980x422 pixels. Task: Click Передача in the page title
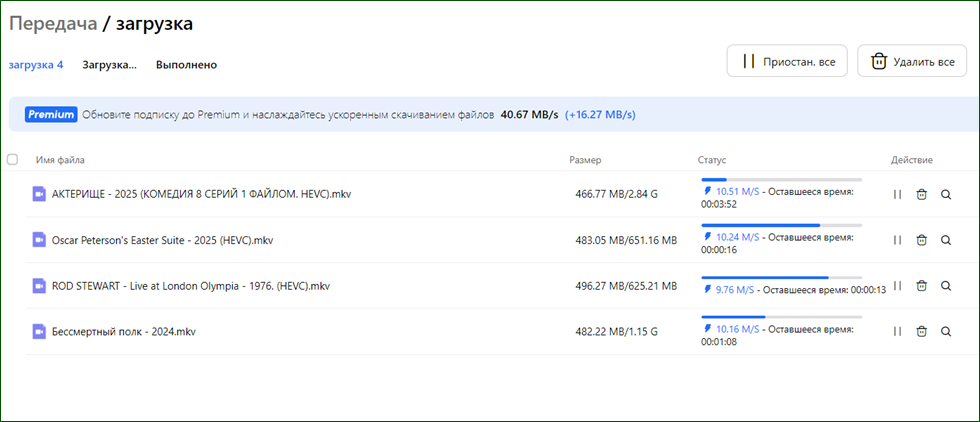click(53, 24)
